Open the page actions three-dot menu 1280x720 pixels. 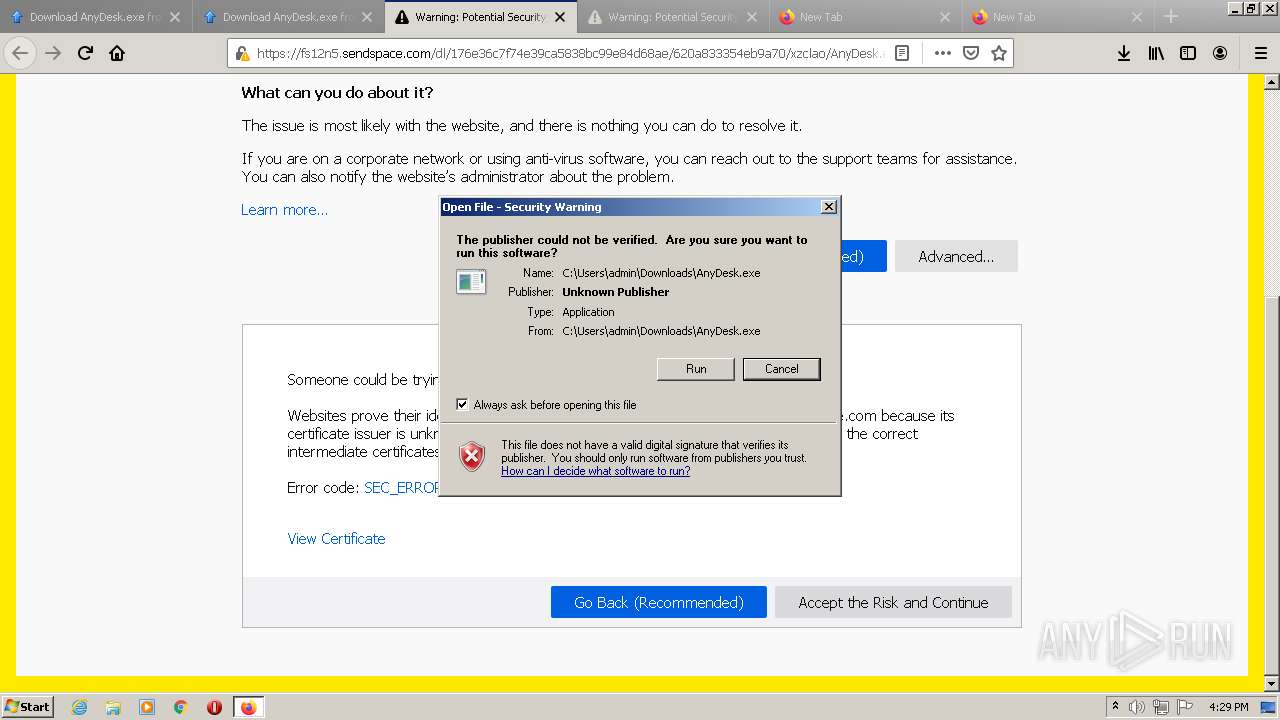(x=942, y=53)
